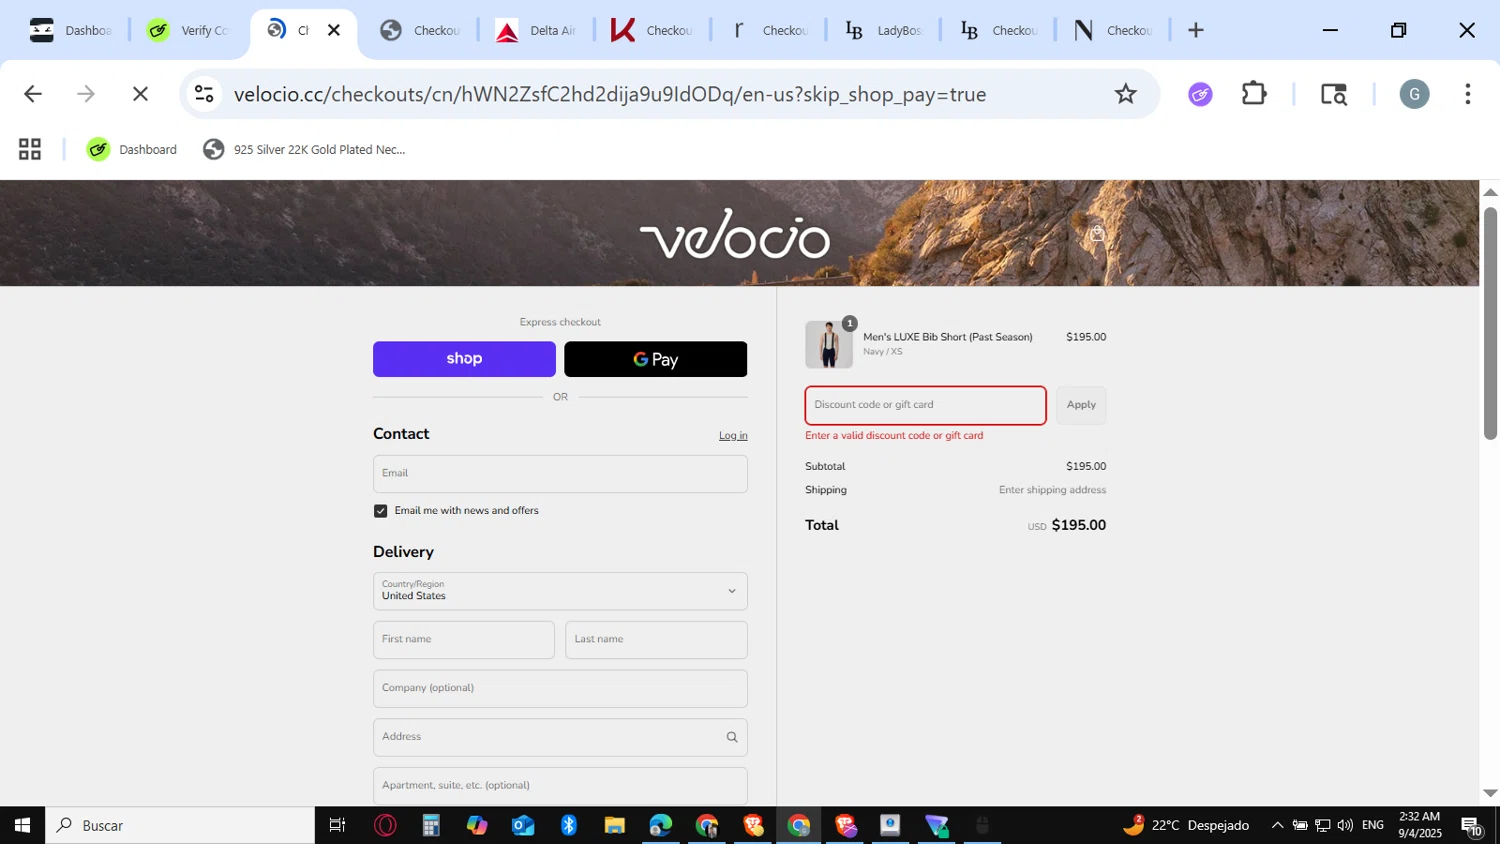This screenshot has height=844, width=1500.
Task: Launch Opera from the taskbar
Action: click(385, 825)
